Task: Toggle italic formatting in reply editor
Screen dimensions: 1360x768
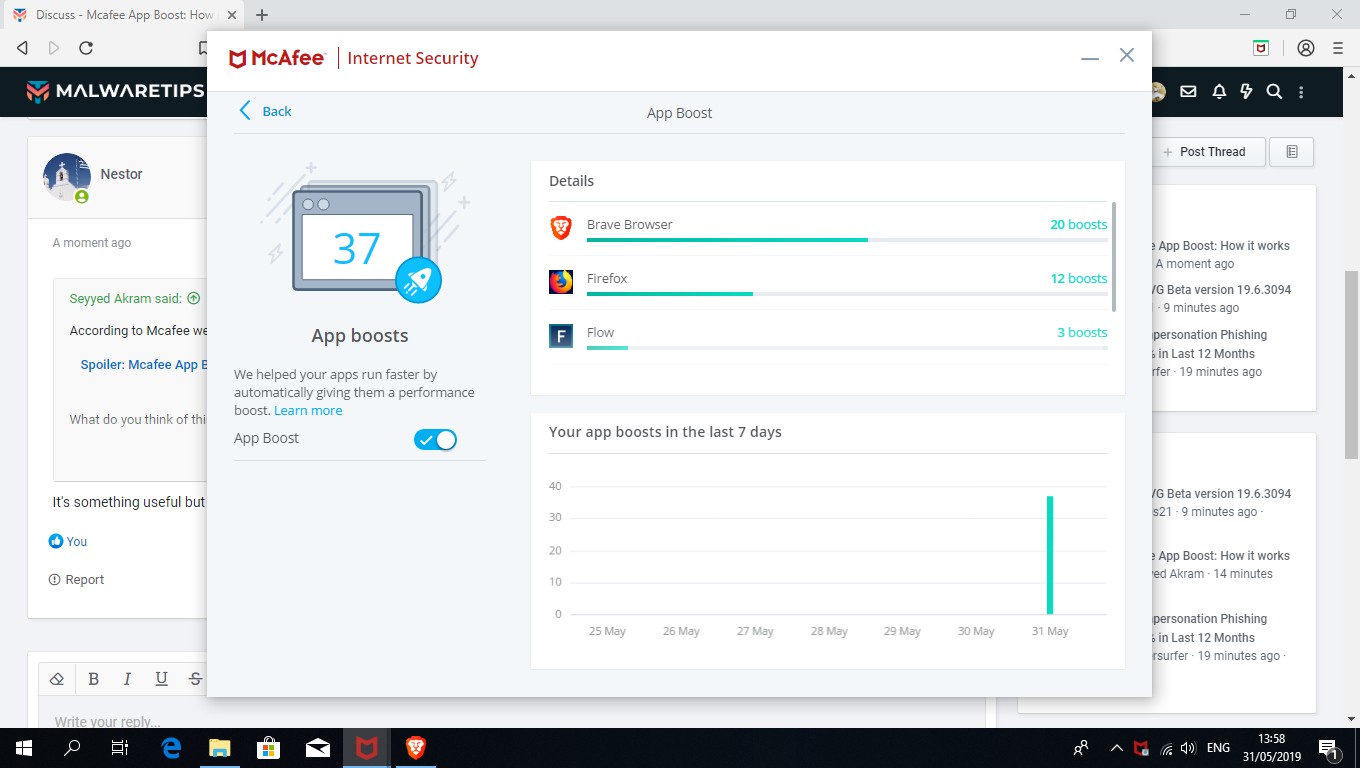Action: [127, 679]
